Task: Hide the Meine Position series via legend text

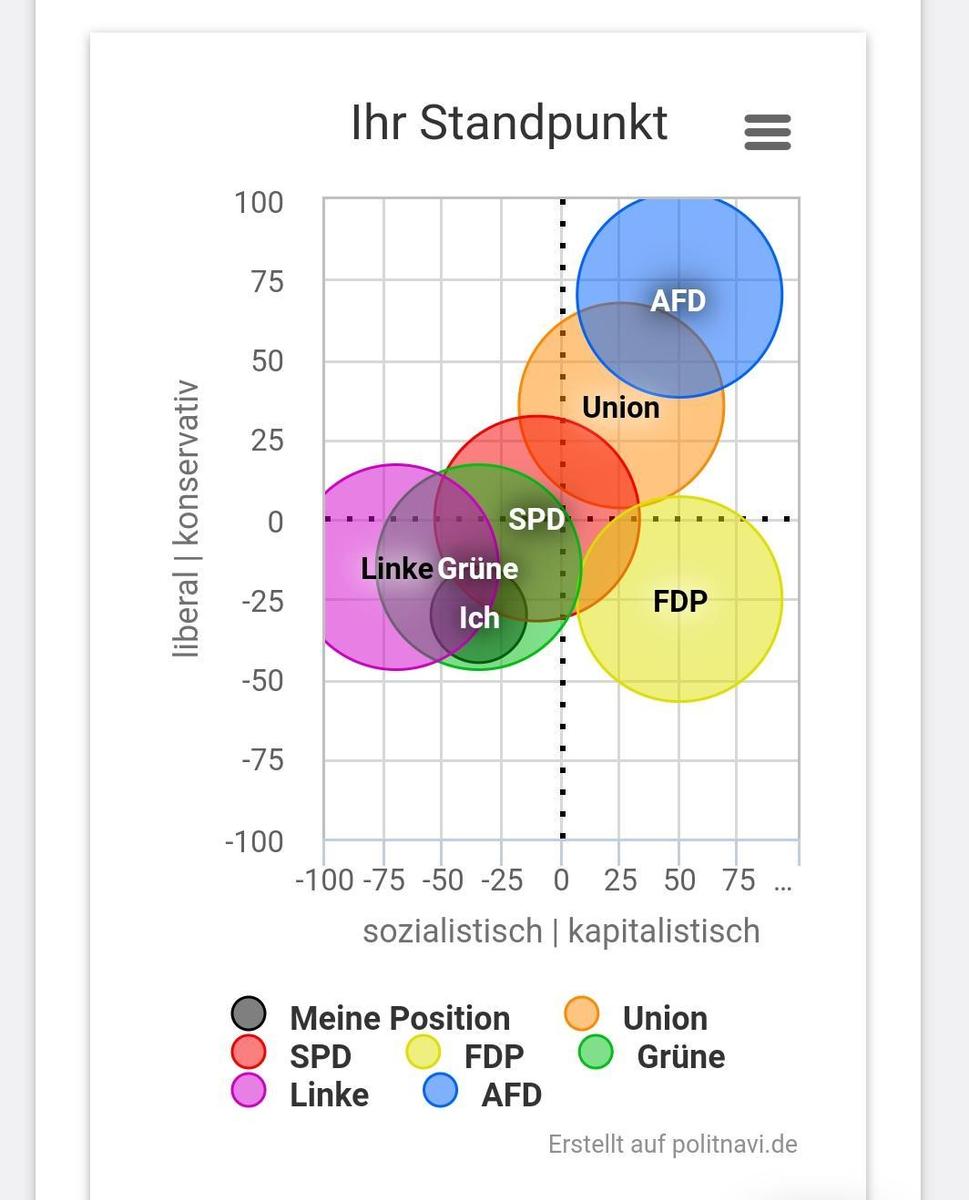Action: 399,1018
